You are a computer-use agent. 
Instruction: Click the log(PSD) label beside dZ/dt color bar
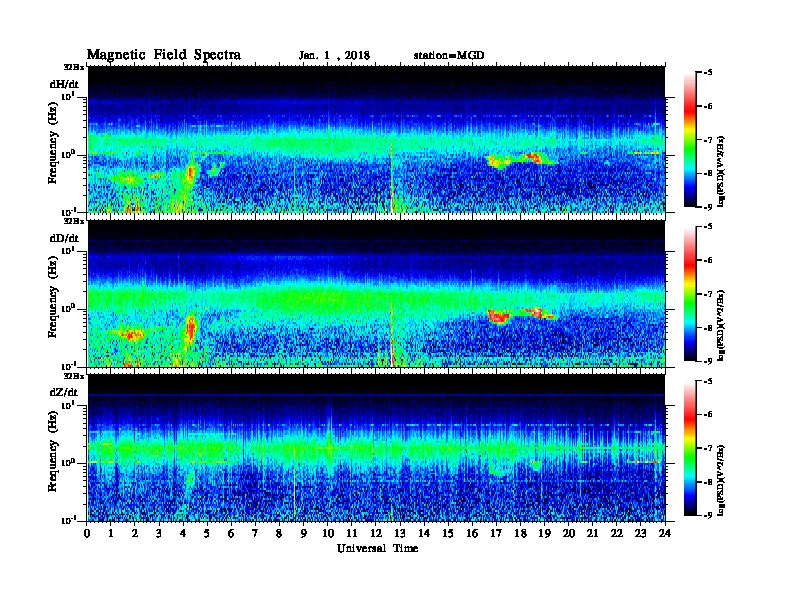tap(721, 480)
